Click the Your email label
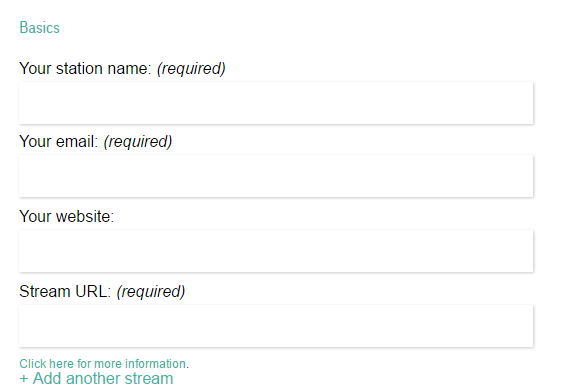The height and width of the screenshot is (392, 561). click(x=59, y=141)
